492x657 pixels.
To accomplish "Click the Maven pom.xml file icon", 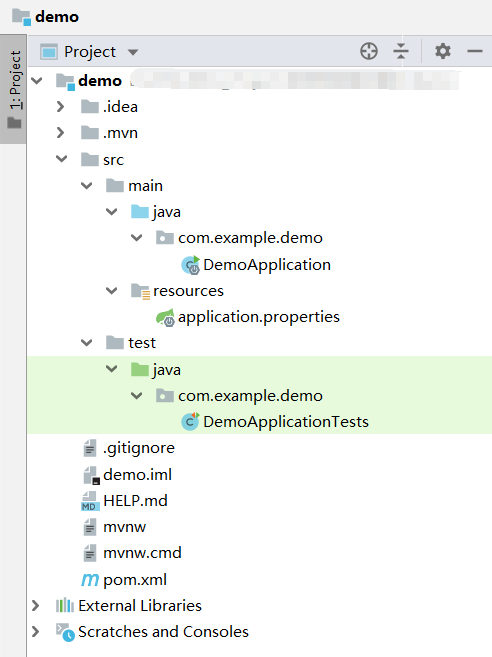I will (x=90, y=580).
